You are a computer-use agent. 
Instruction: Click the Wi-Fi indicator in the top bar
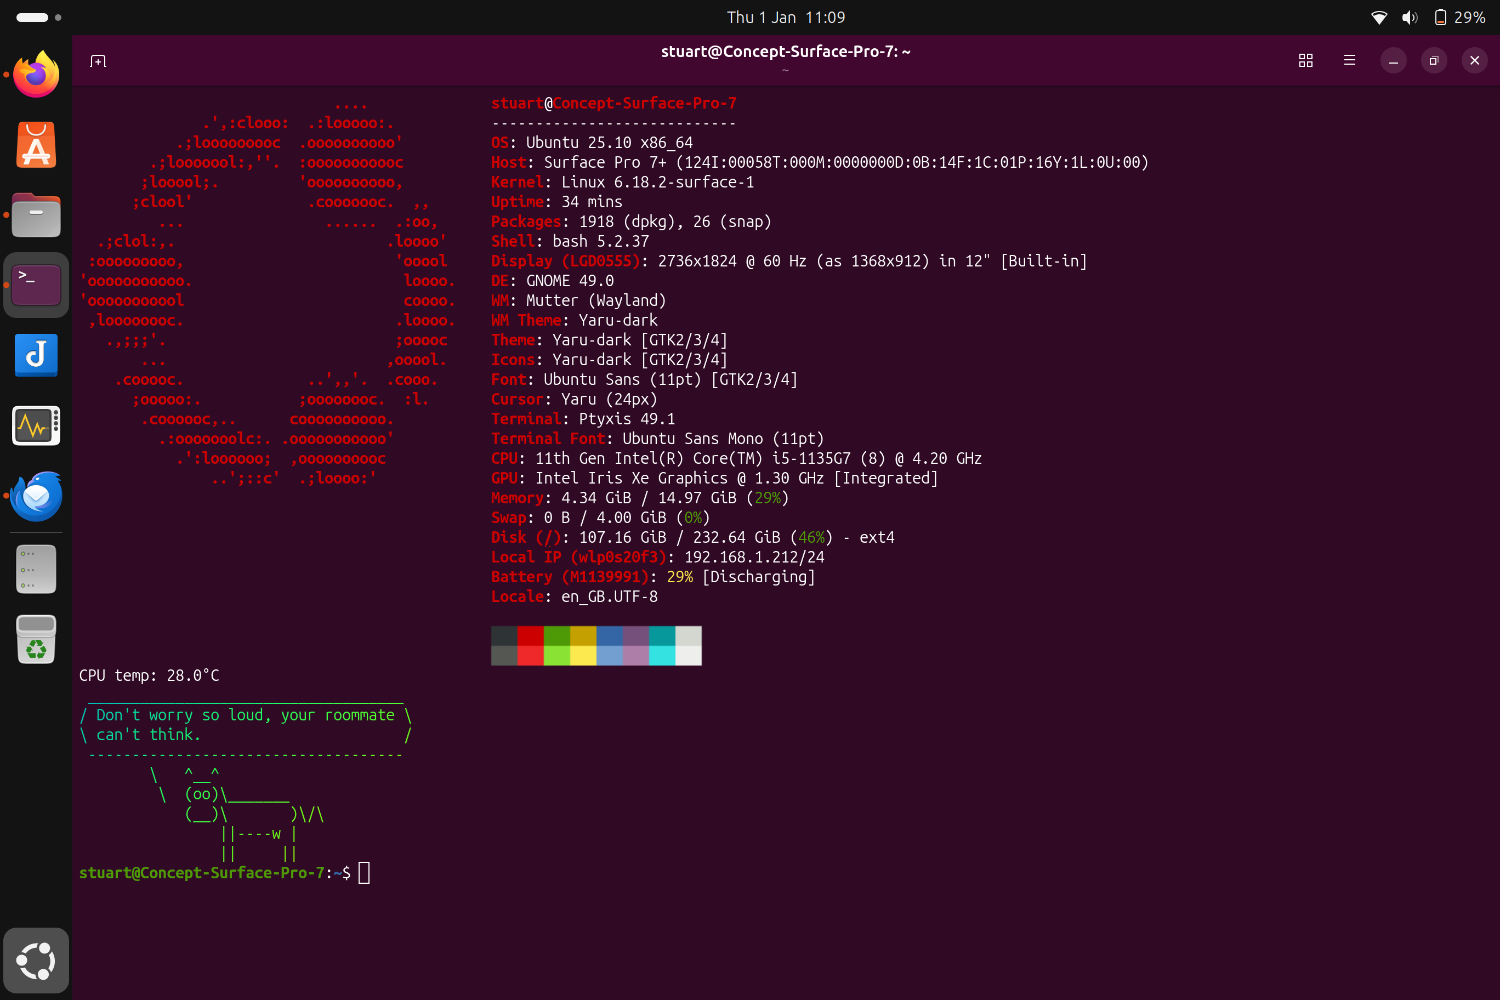(x=1380, y=17)
